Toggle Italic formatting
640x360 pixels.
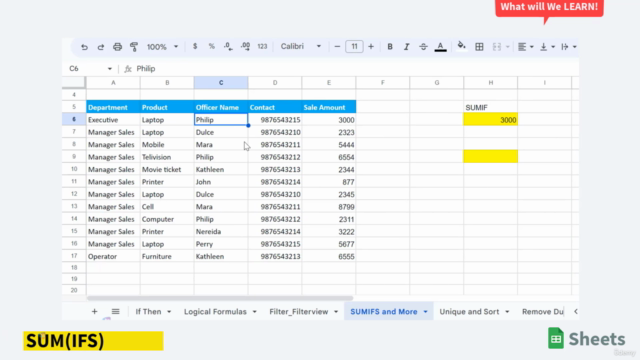click(x=407, y=47)
